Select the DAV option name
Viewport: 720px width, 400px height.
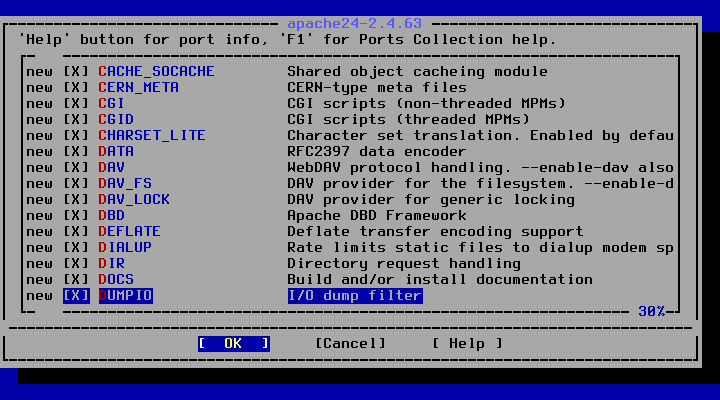click(112, 168)
